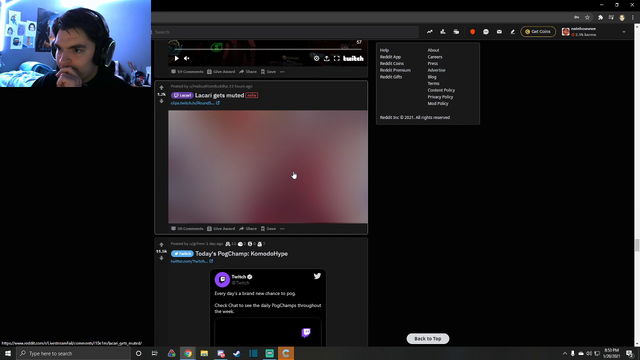
Task: Open 'Today's PogChamp: KomodoHype' title
Action: (241, 253)
